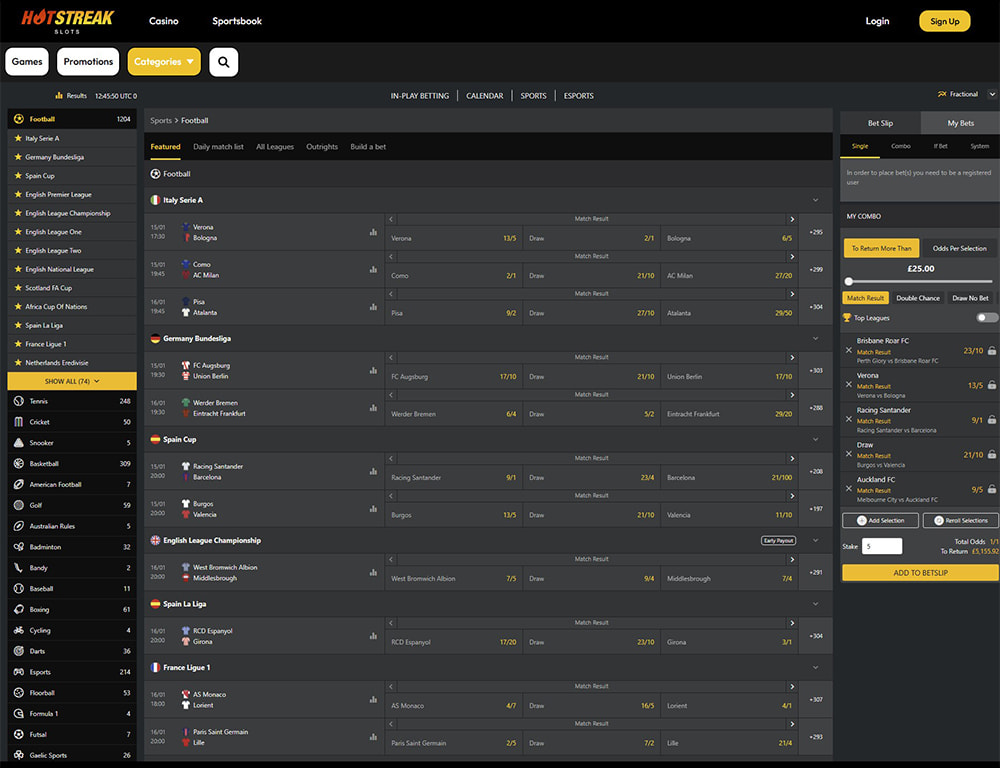Click the Esports controller icon in sidebar
The image size is (1000, 768).
(x=18, y=672)
